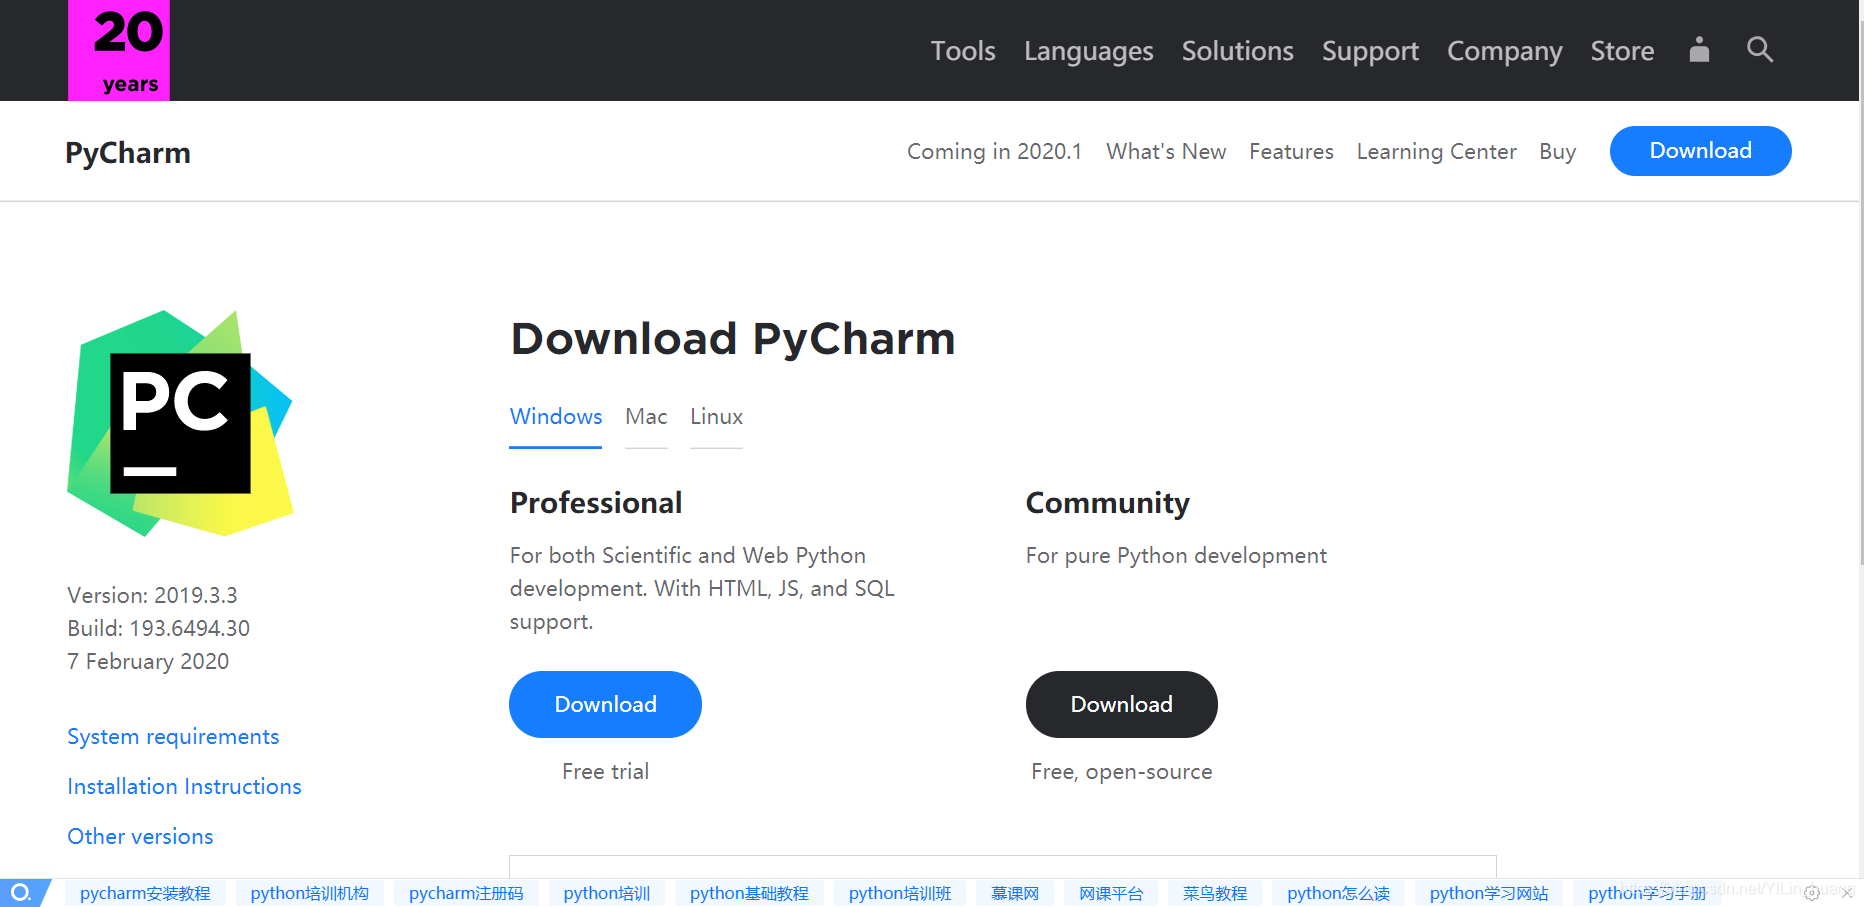The width and height of the screenshot is (1864, 907).
Task: Switch to the Linux tab
Action: point(716,417)
